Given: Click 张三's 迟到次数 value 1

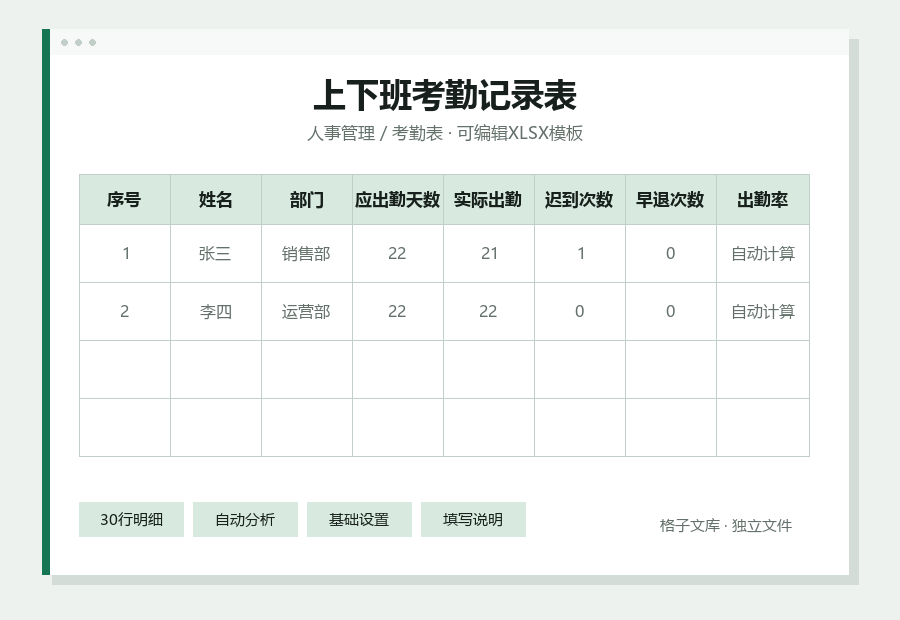Looking at the screenshot, I should (x=580, y=253).
